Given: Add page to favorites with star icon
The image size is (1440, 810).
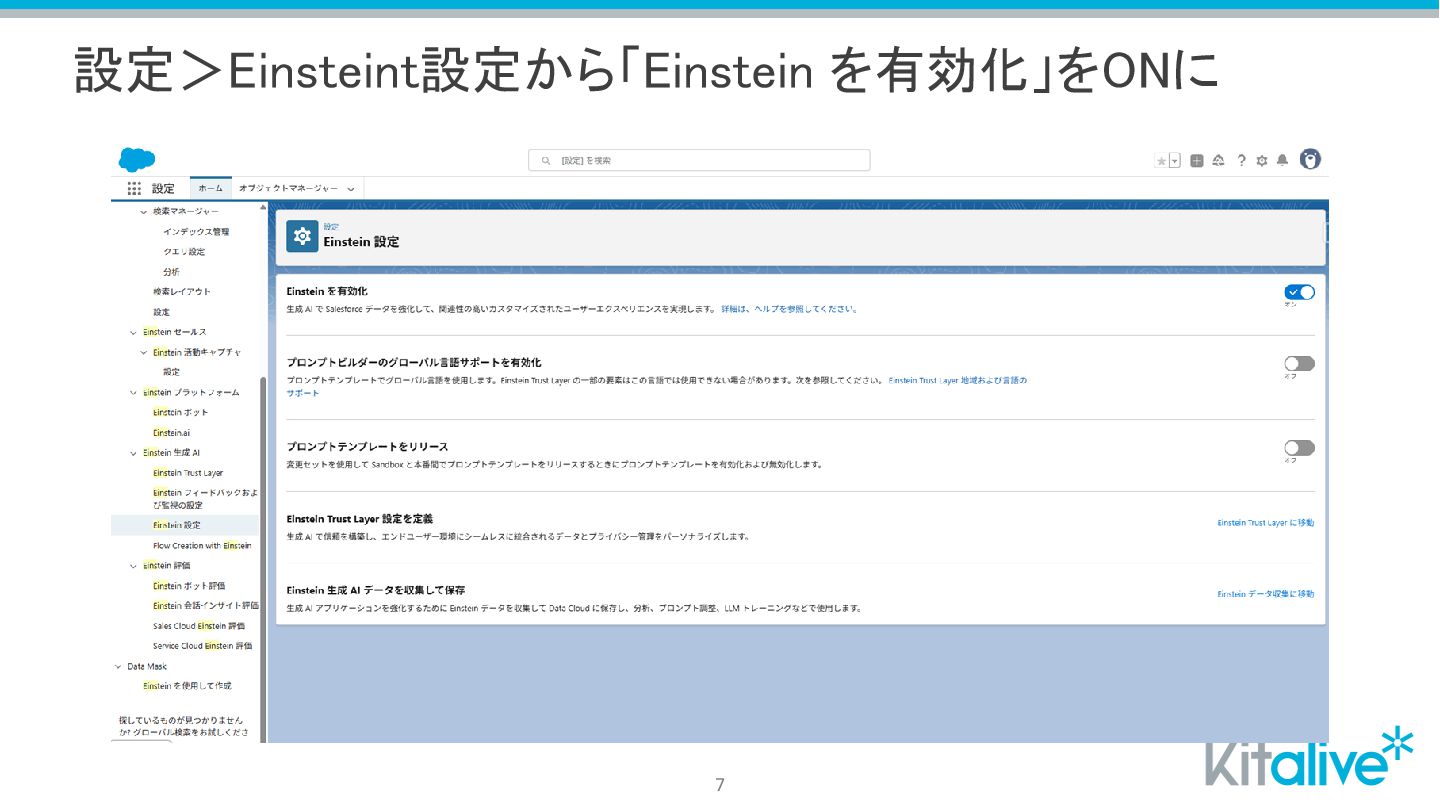Looking at the screenshot, I should tap(1161, 160).
